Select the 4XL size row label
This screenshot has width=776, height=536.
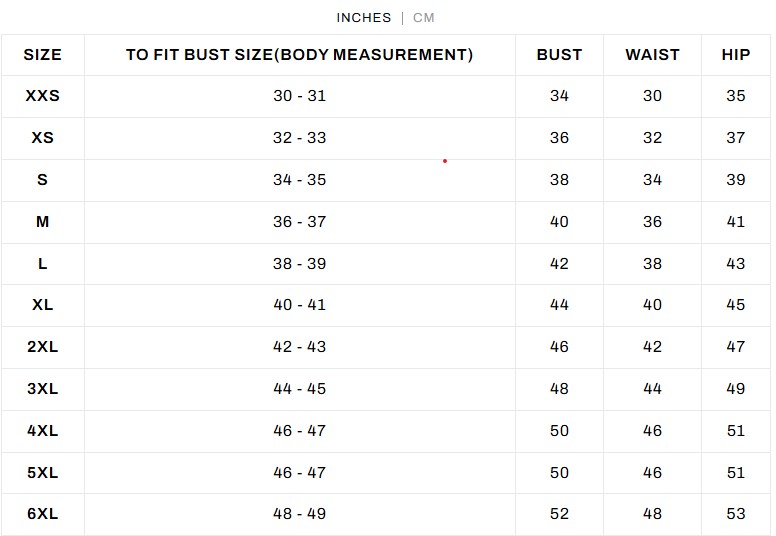point(42,431)
